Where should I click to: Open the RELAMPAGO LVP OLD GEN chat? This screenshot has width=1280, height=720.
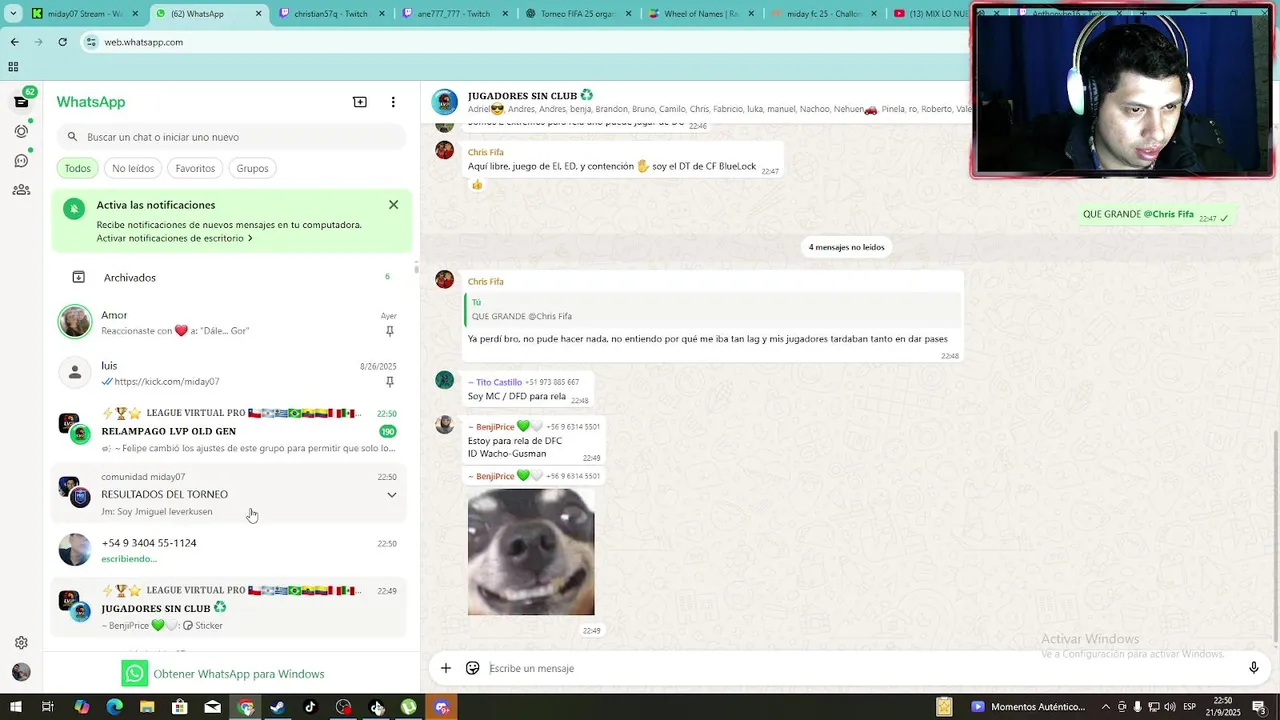(x=232, y=431)
